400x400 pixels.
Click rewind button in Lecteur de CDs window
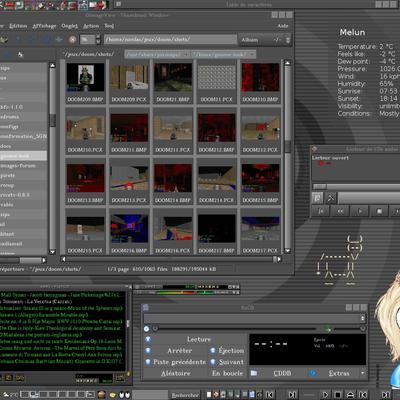point(340,211)
